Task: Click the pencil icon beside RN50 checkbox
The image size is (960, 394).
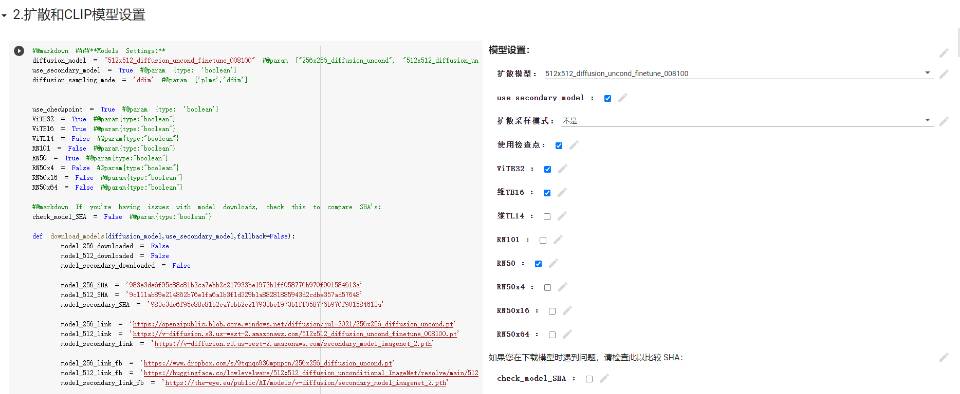Action: click(x=553, y=264)
